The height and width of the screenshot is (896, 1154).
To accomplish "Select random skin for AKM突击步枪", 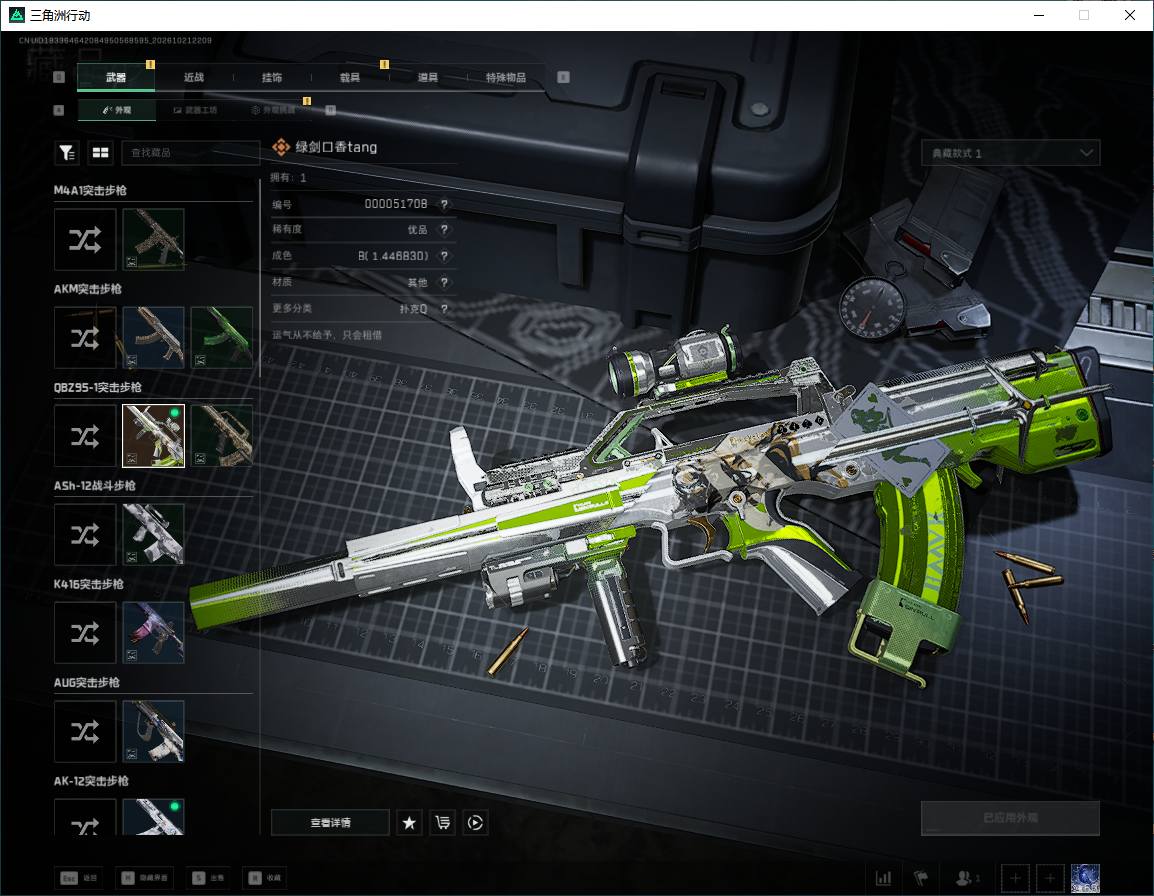I will [85, 338].
